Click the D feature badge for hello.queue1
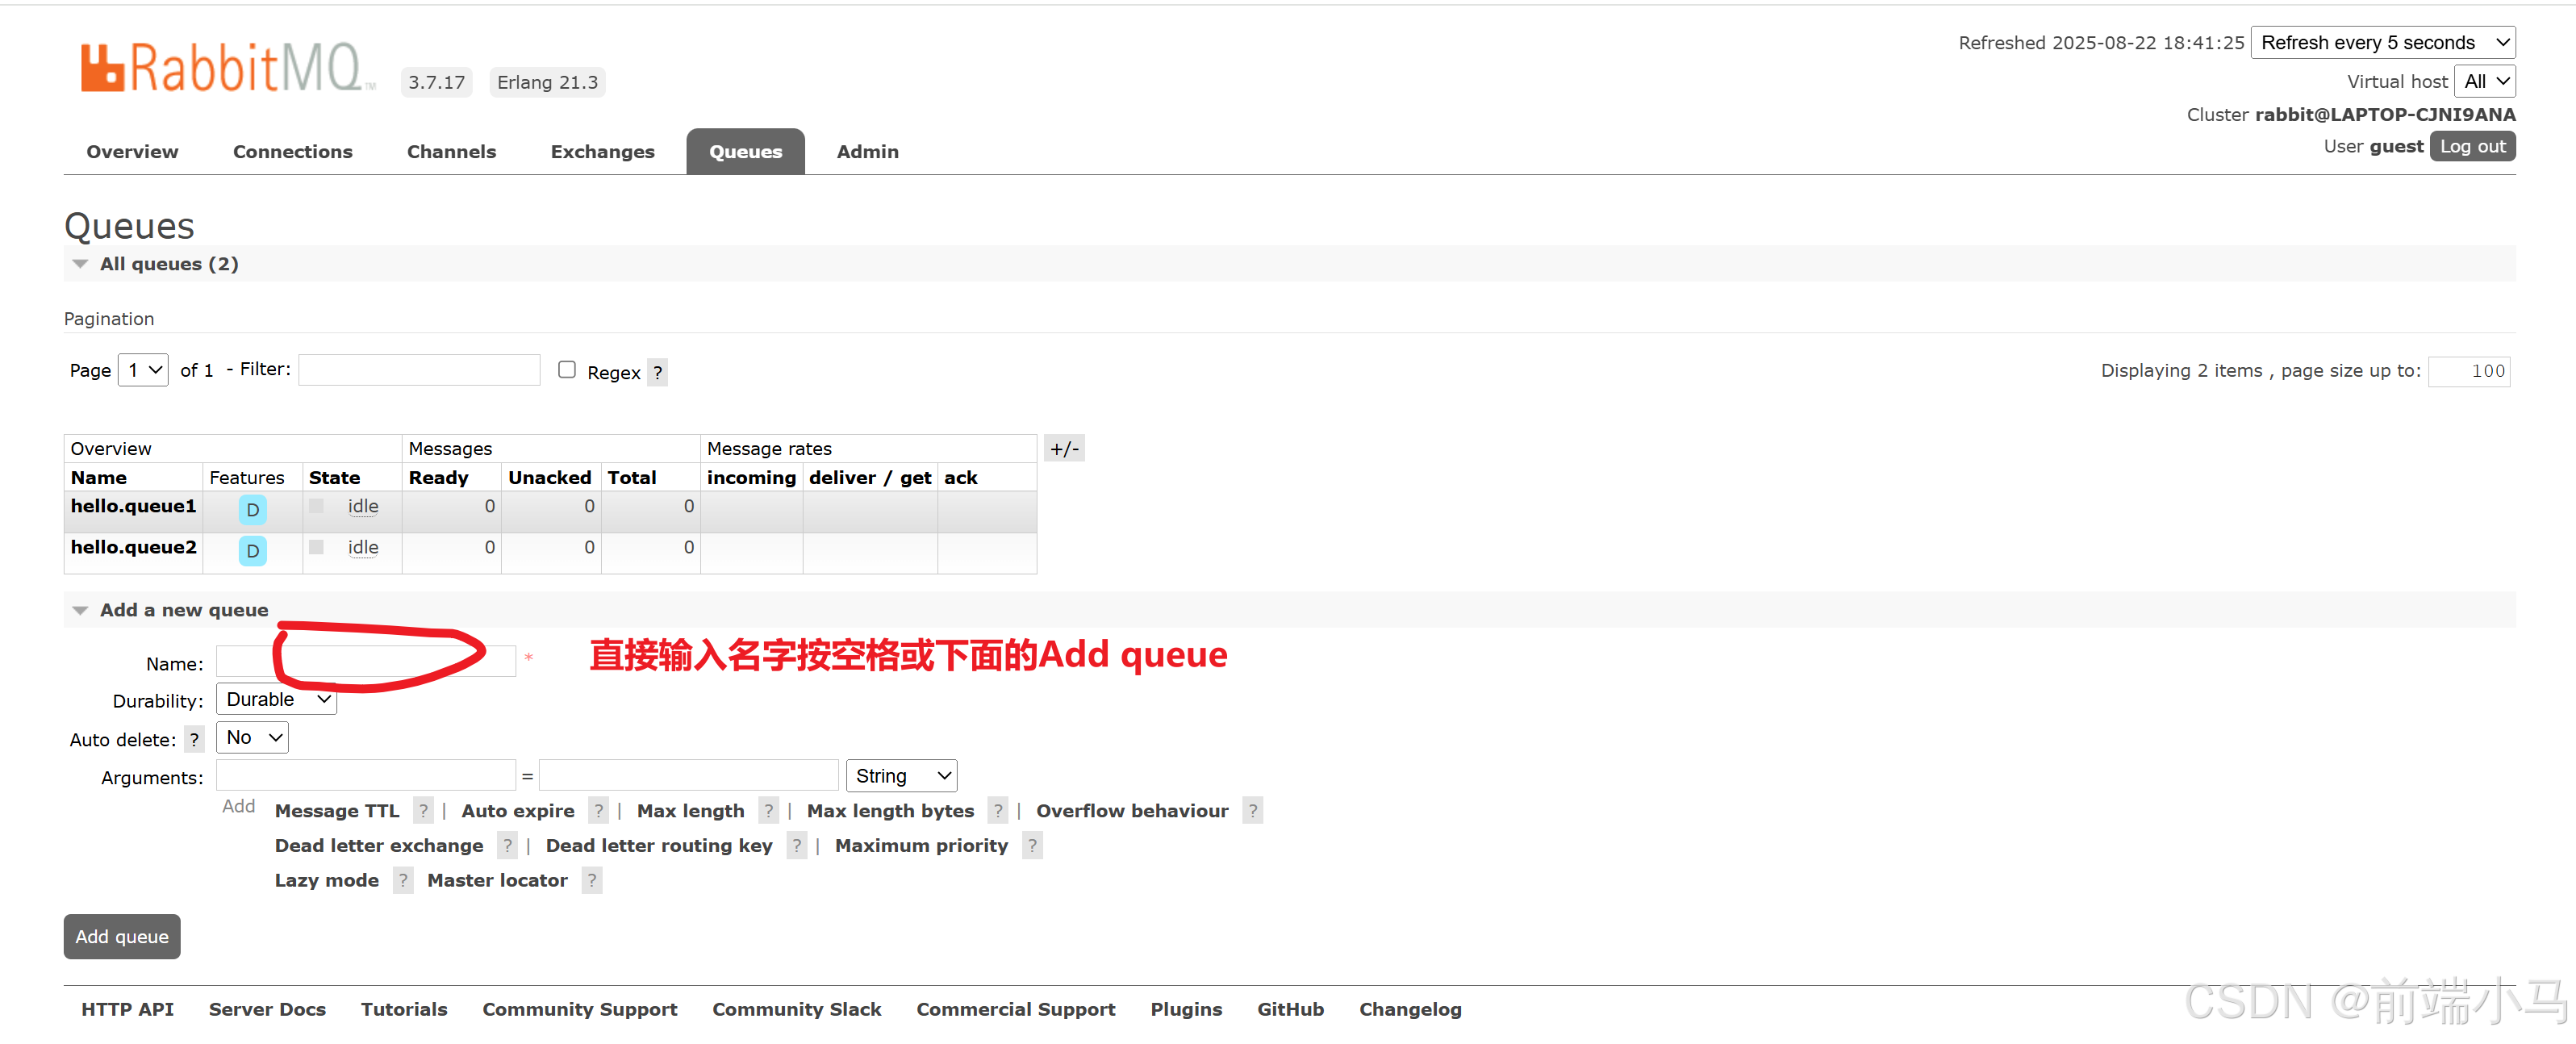The image size is (2576, 1044). point(252,510)
